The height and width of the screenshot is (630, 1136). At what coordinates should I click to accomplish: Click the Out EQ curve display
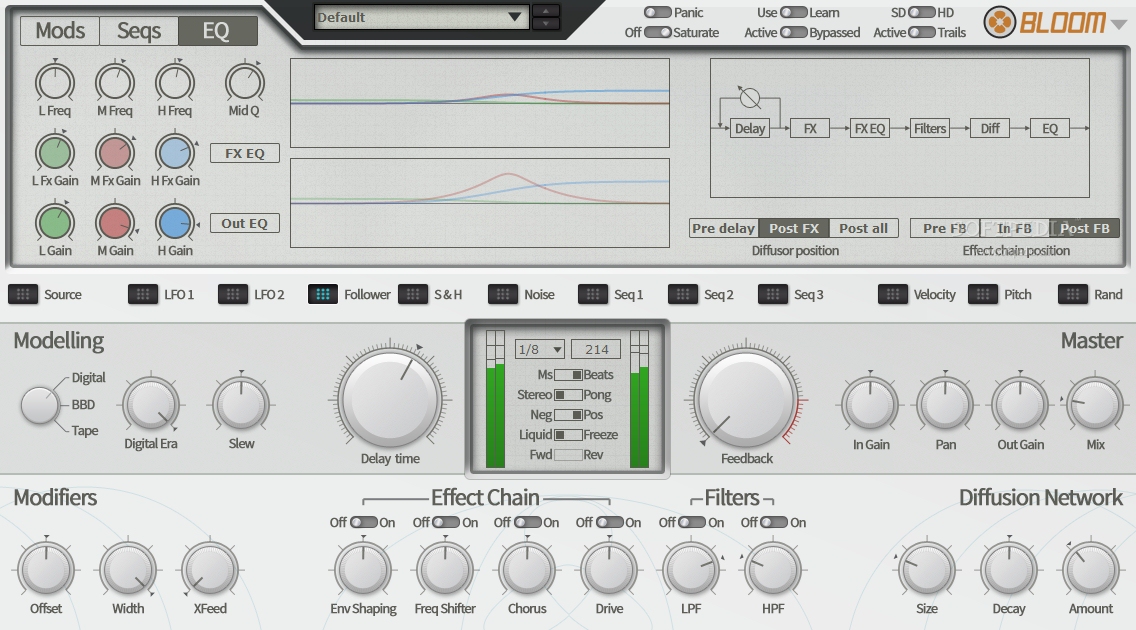click(480, 203)
